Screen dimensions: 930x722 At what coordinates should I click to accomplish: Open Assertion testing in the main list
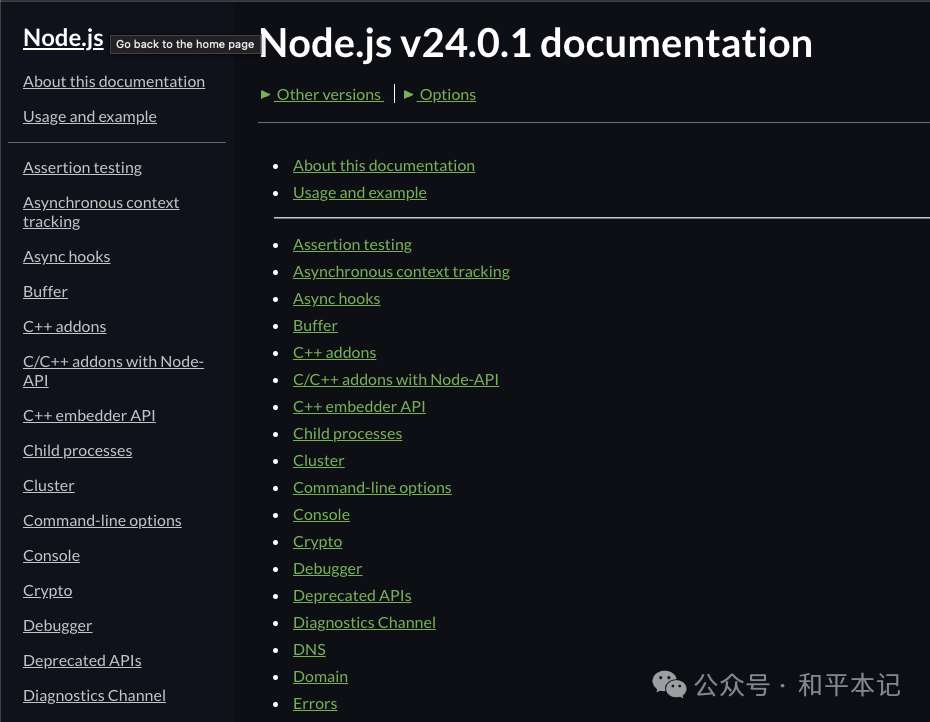coord(352,245)
